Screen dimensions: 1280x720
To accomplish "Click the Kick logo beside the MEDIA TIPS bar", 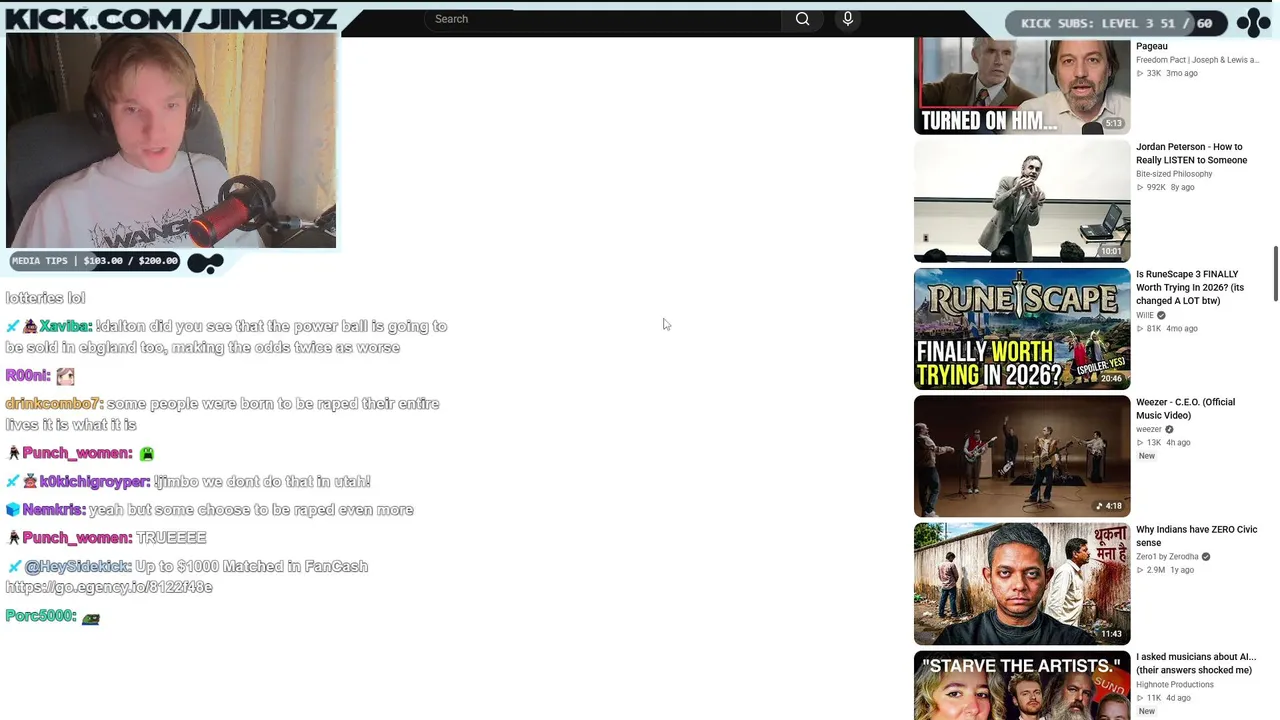I will coord(205,263).
